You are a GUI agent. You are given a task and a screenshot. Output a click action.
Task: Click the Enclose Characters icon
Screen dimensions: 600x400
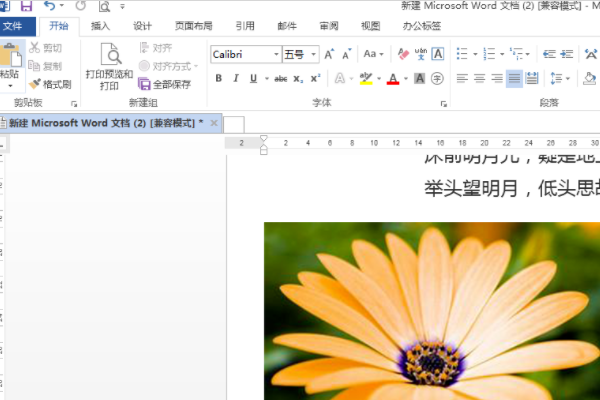pyautogui.click(x=437, y=78)
